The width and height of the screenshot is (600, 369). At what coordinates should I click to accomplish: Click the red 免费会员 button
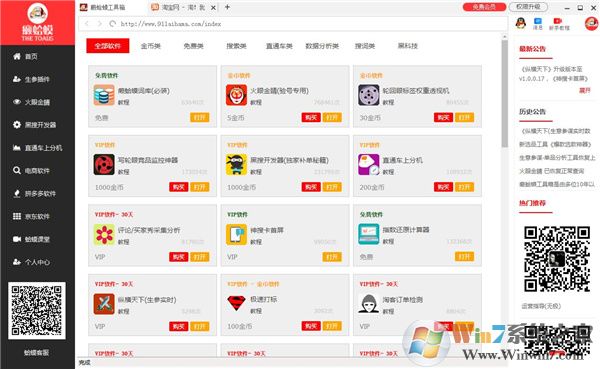(x=484, y=7)
